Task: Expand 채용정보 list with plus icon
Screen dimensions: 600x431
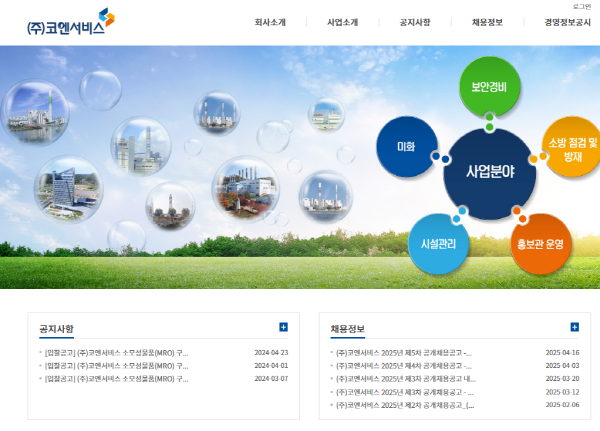Action: (x=574, y=327)
